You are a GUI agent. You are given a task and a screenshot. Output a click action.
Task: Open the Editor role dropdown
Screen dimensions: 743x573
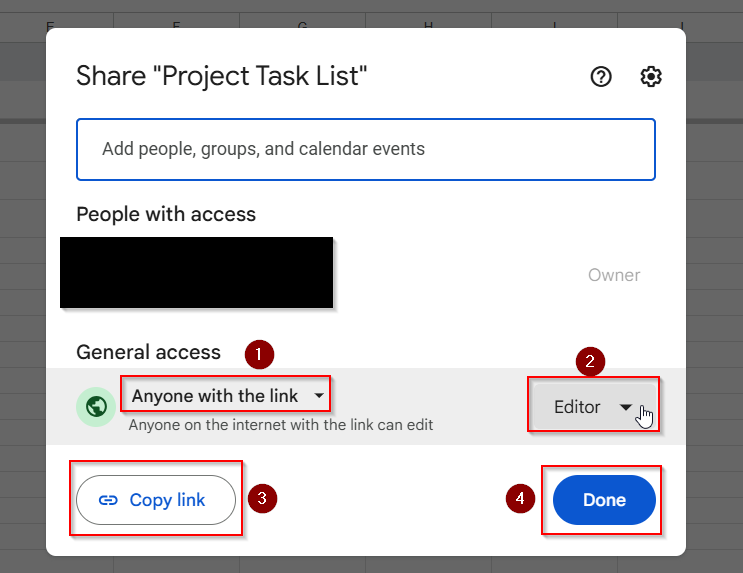(x=594, y=407)
